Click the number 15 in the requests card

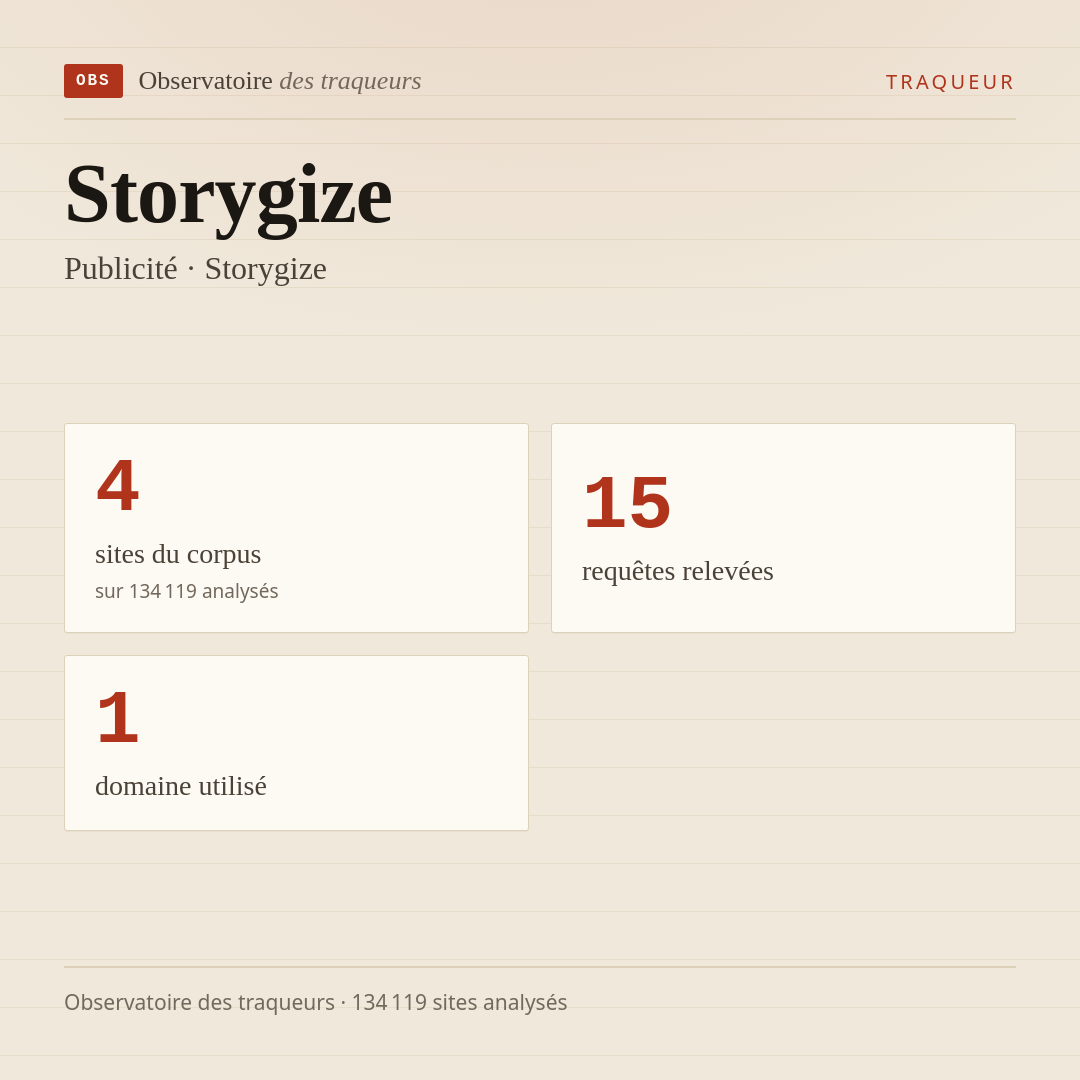point(627,503)
